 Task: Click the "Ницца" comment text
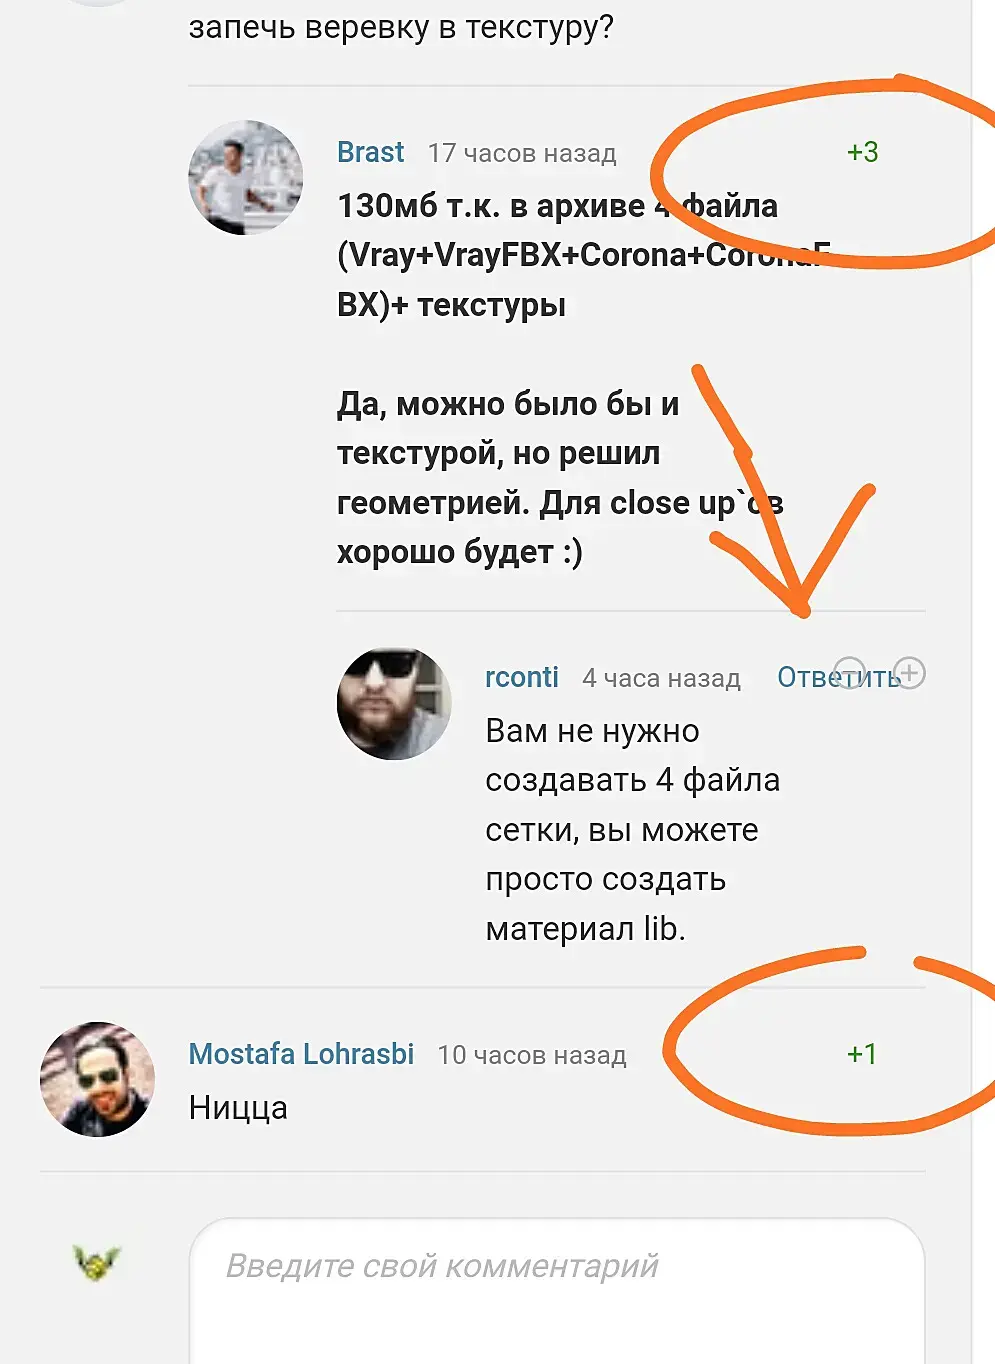(238, 1108)
